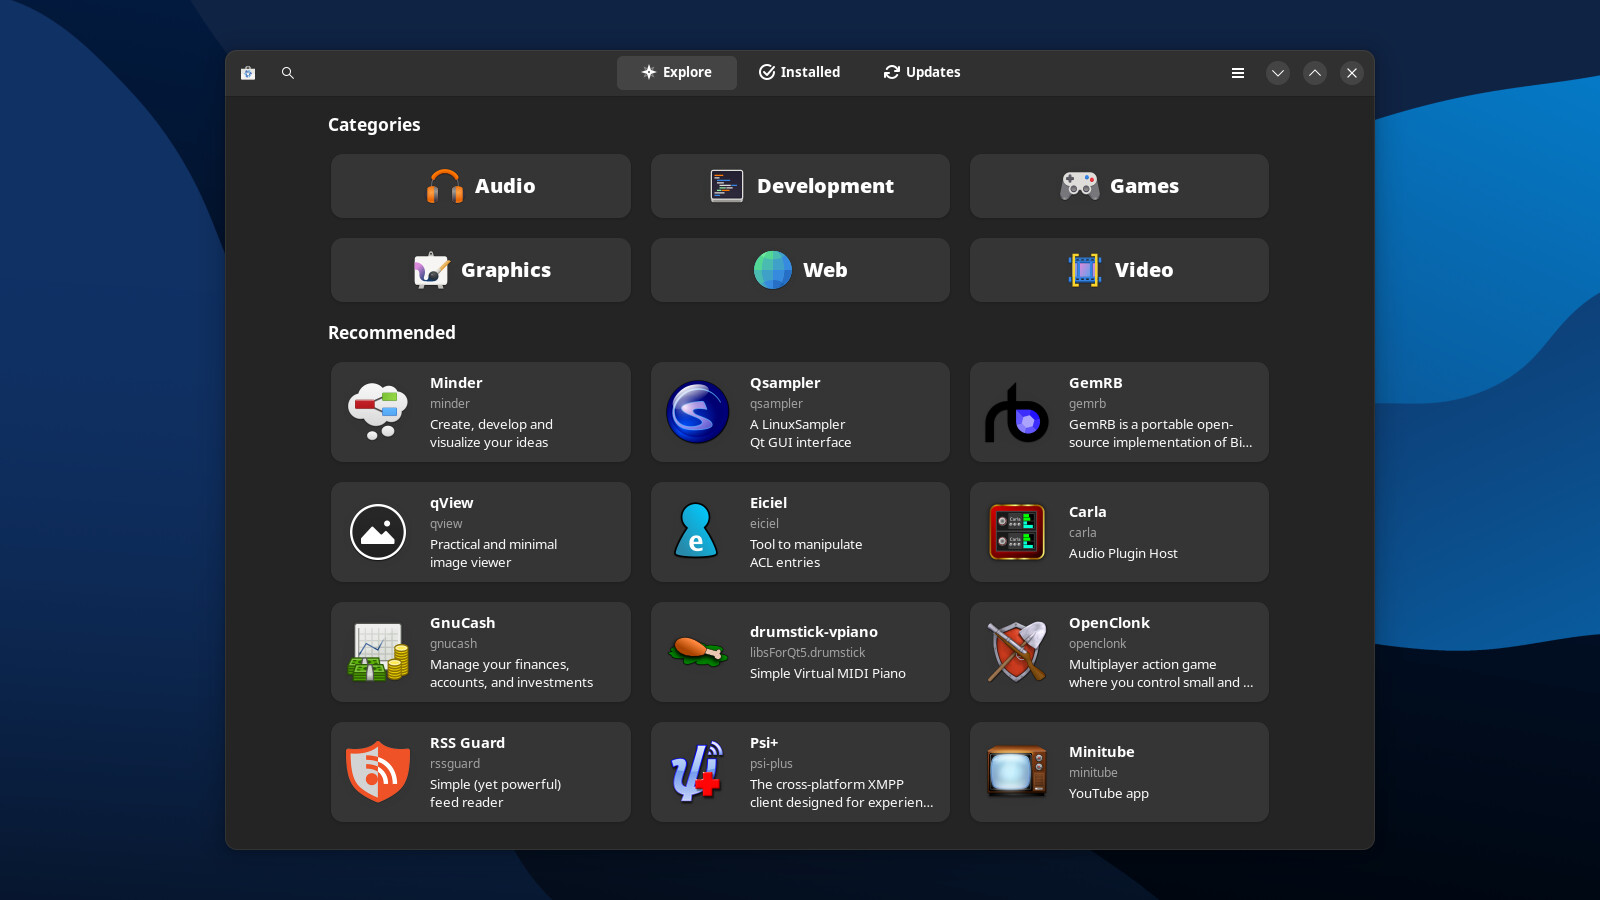1600x900 pixels.
Task: Switch to the Installed tab
Action: coord(799,73)
